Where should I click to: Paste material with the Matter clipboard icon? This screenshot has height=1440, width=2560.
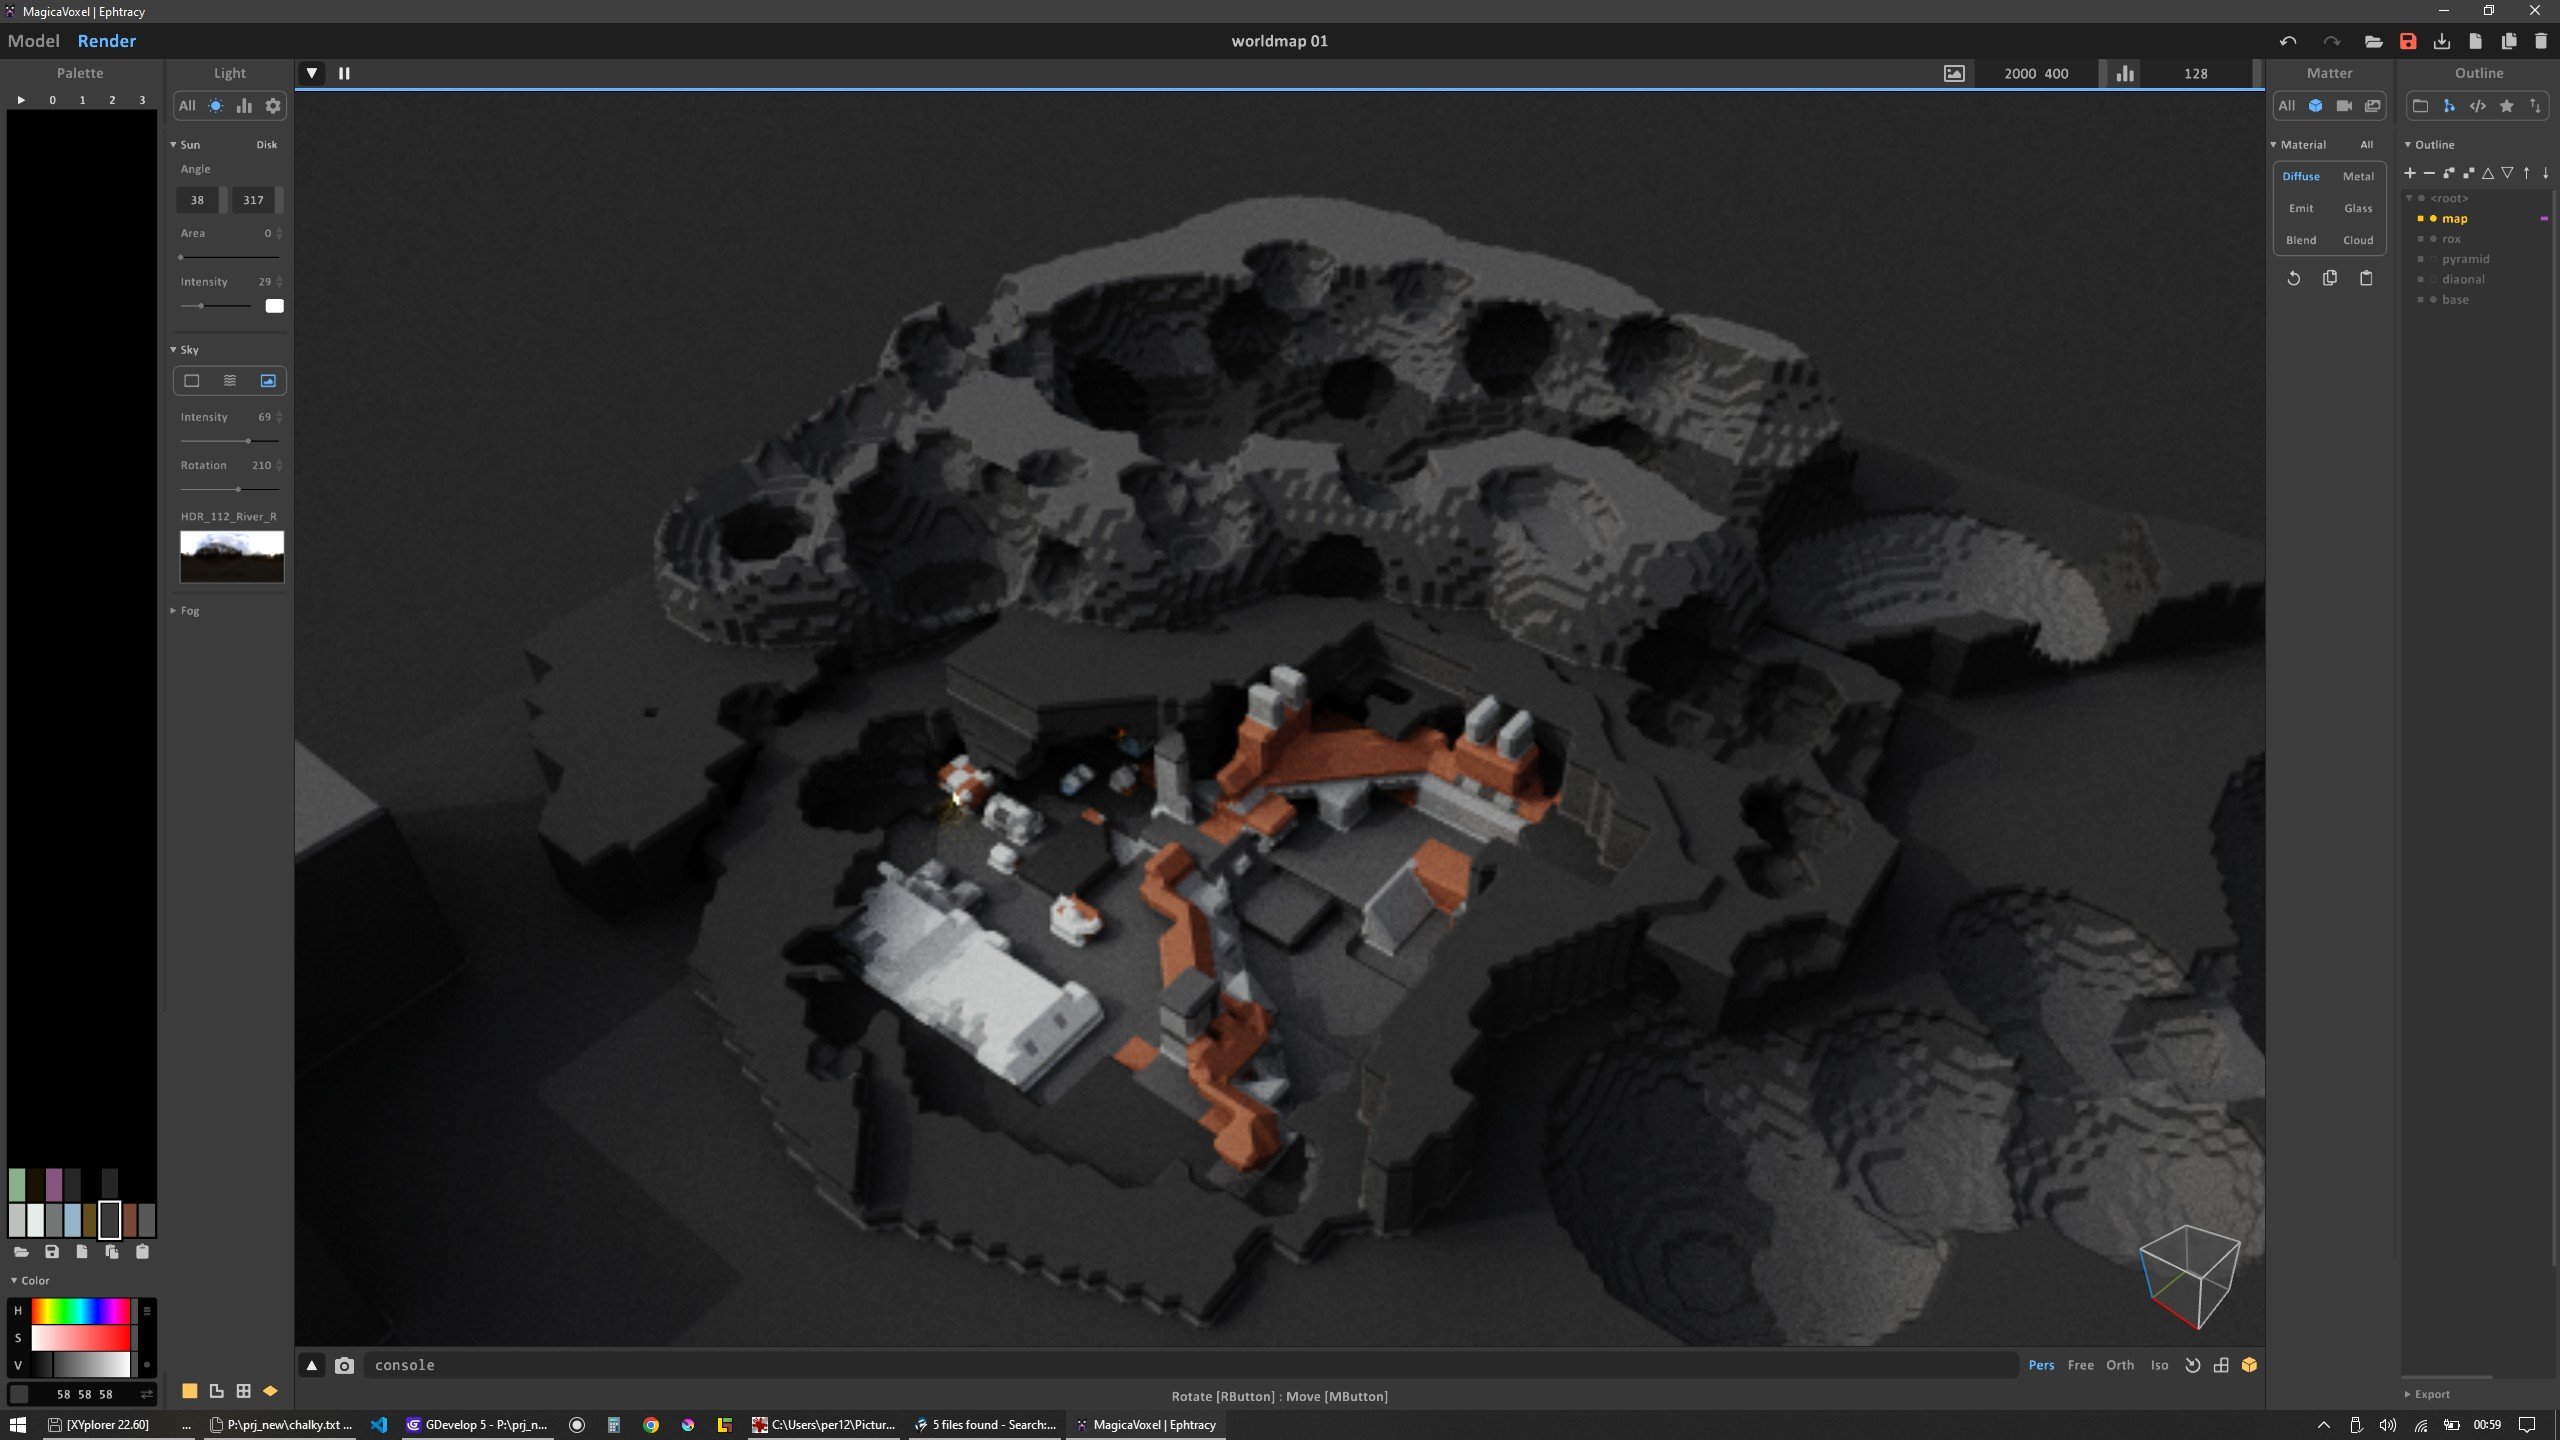pyautogui.click(x=2366, y=278)
